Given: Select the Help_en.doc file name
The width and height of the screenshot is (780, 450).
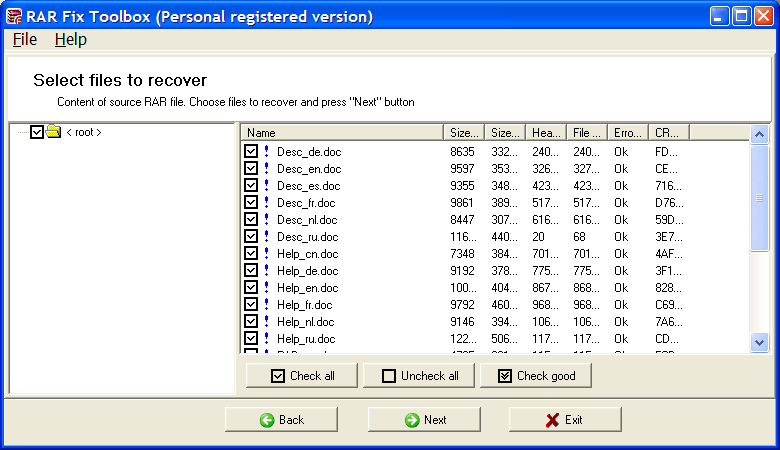Looking at the screenshot, I should point(307,287).
